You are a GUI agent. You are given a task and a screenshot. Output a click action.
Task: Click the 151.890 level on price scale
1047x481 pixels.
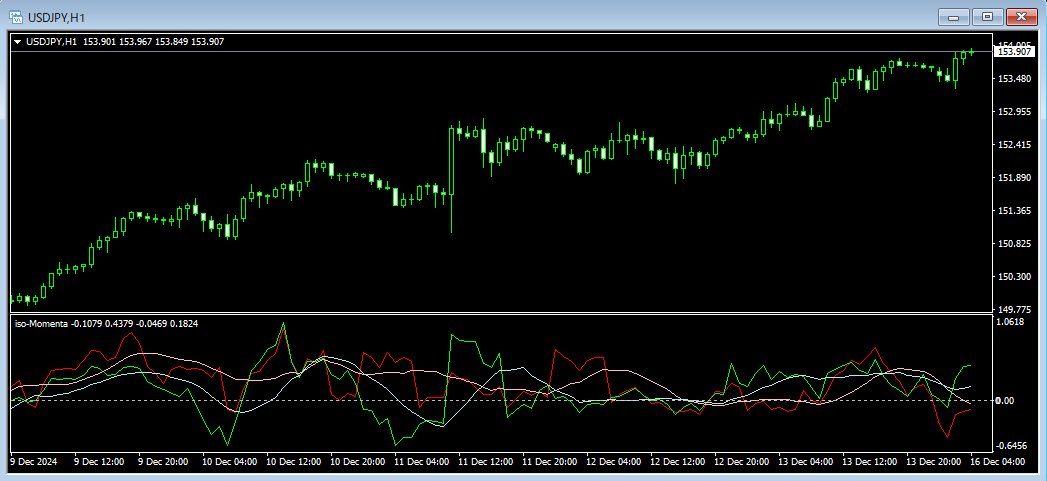tap(1014, 178)
